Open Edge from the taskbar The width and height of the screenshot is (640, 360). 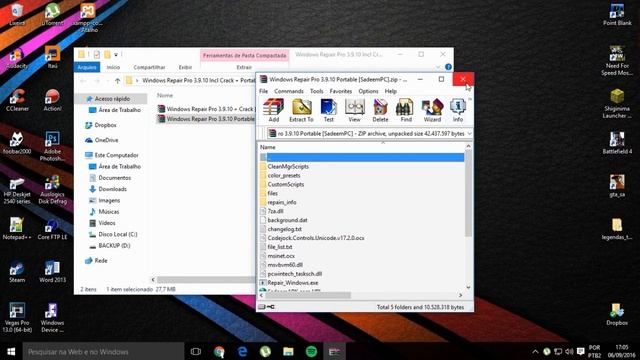point(242,351)
